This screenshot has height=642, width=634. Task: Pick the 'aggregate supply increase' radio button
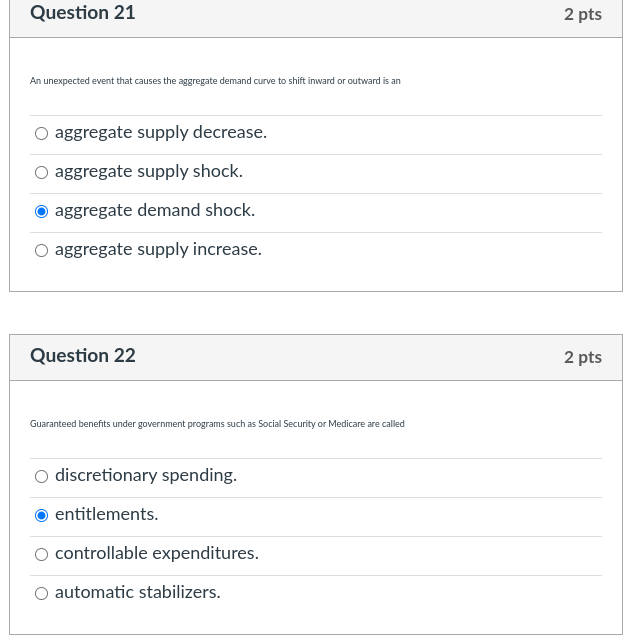click(x=41, y=251)
